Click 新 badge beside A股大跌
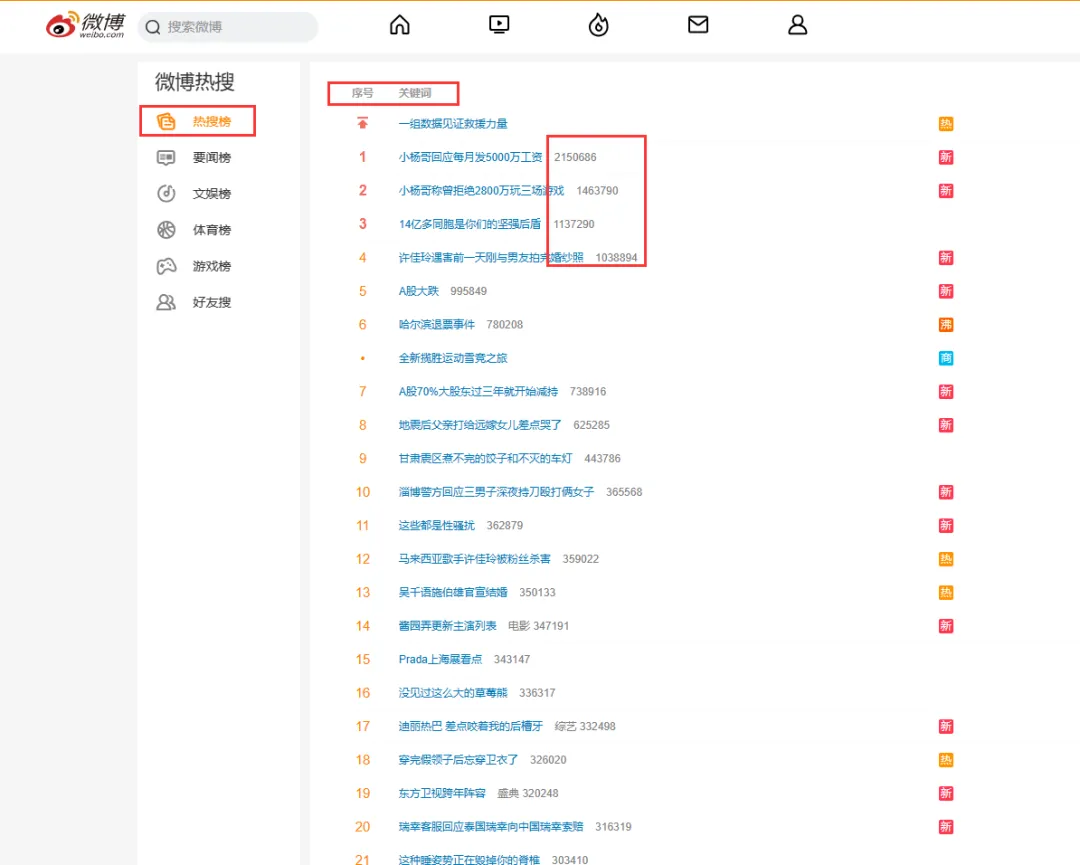The width and height of the screenshot is (1080, 865). click(946, 291)
